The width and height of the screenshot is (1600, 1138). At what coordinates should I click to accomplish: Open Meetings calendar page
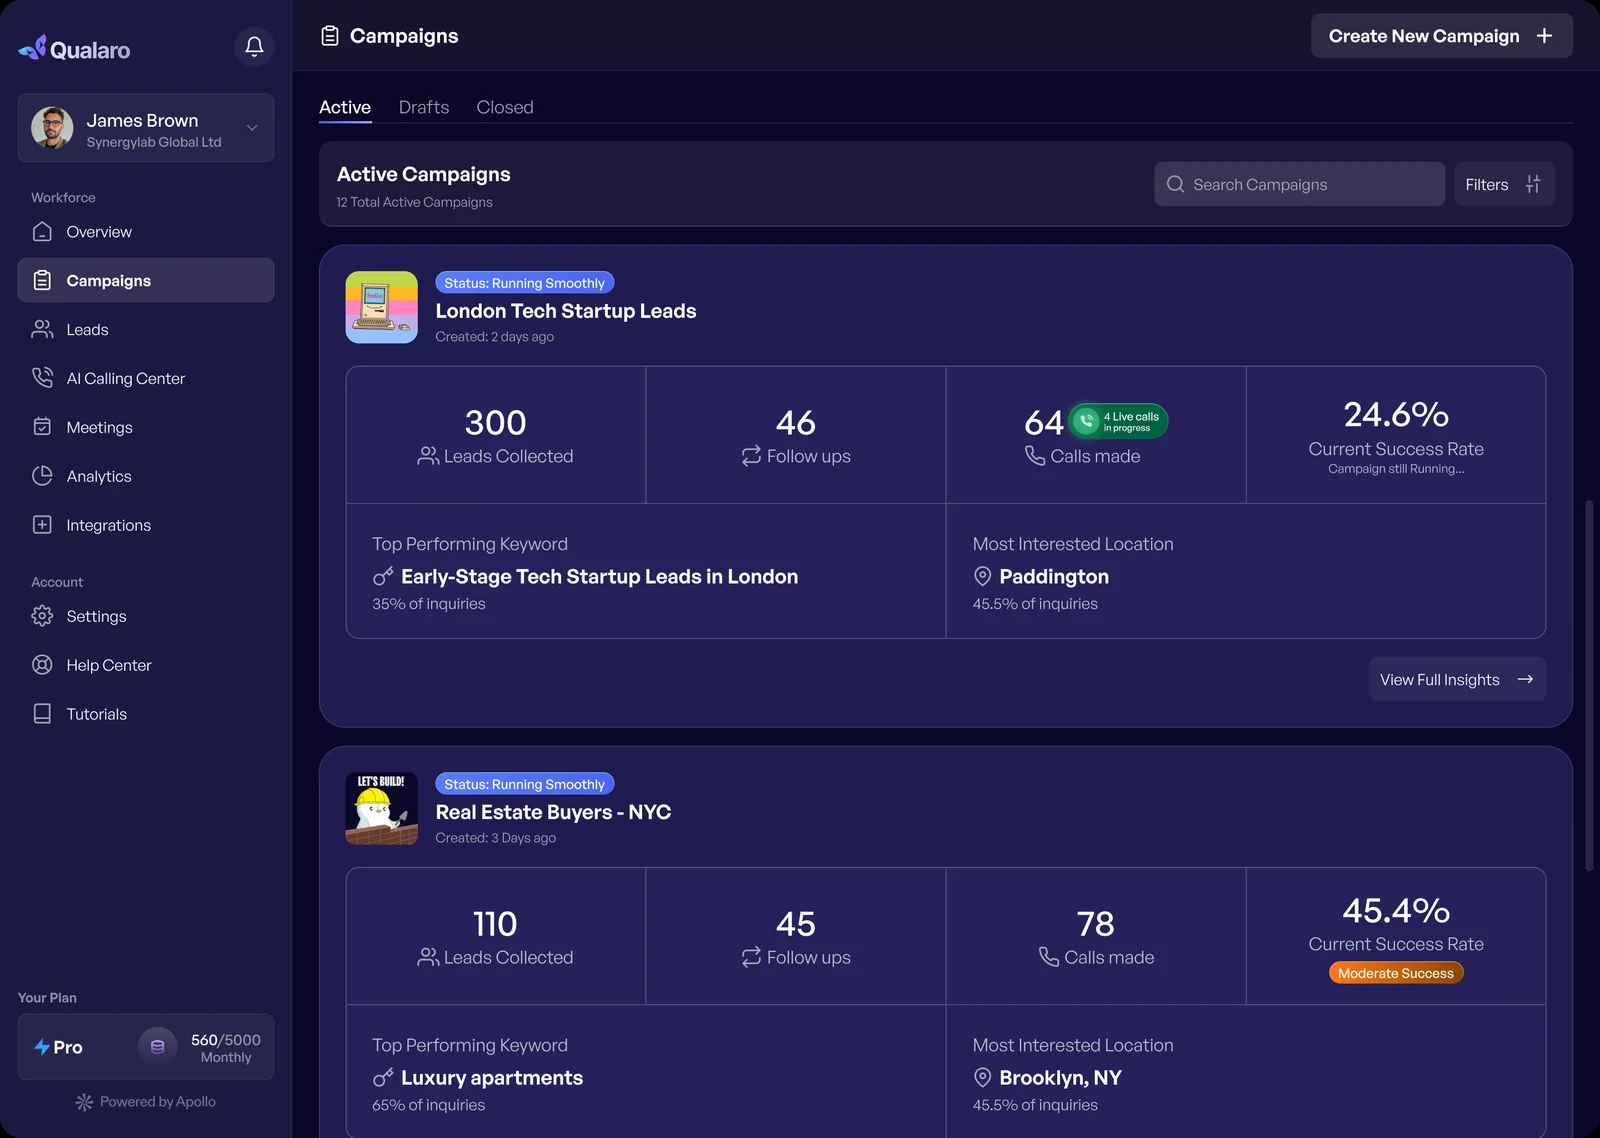146,428
